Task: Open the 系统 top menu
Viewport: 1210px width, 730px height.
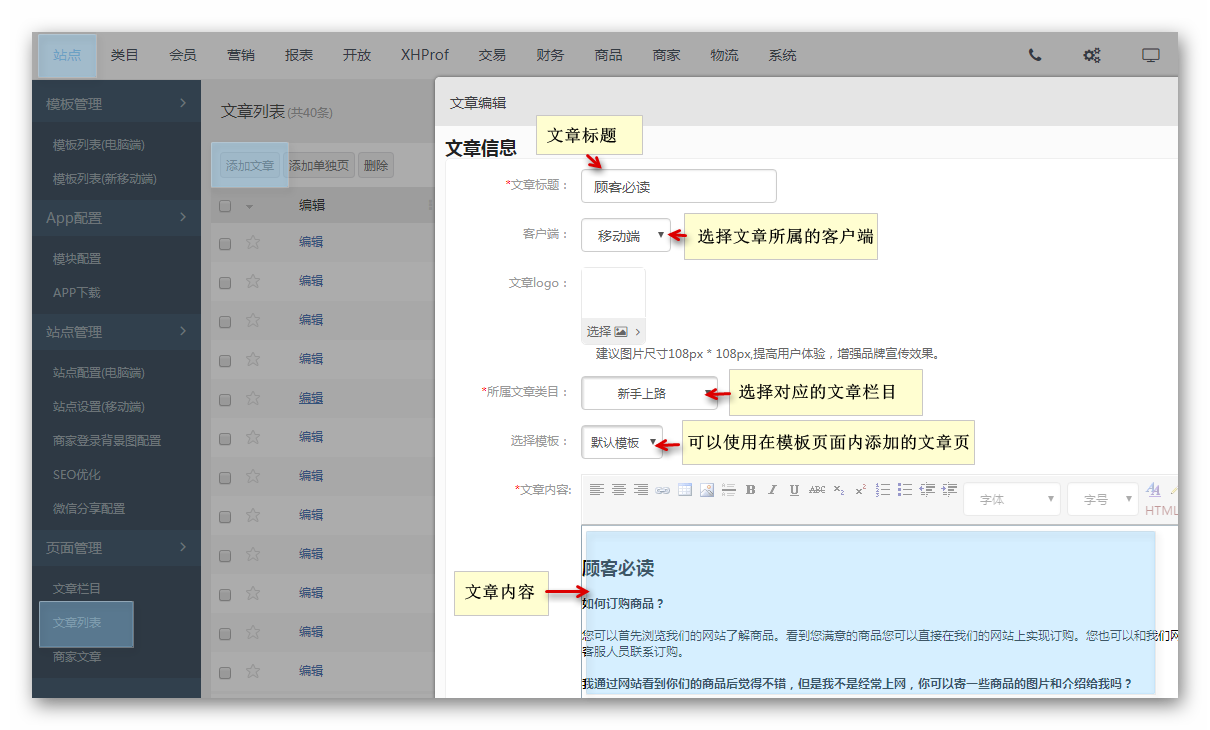Action: point(782,55)
